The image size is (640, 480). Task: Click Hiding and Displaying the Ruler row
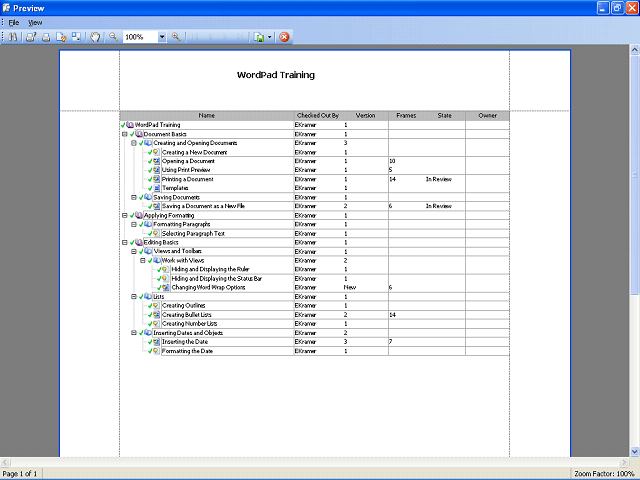tap(210, 269)
